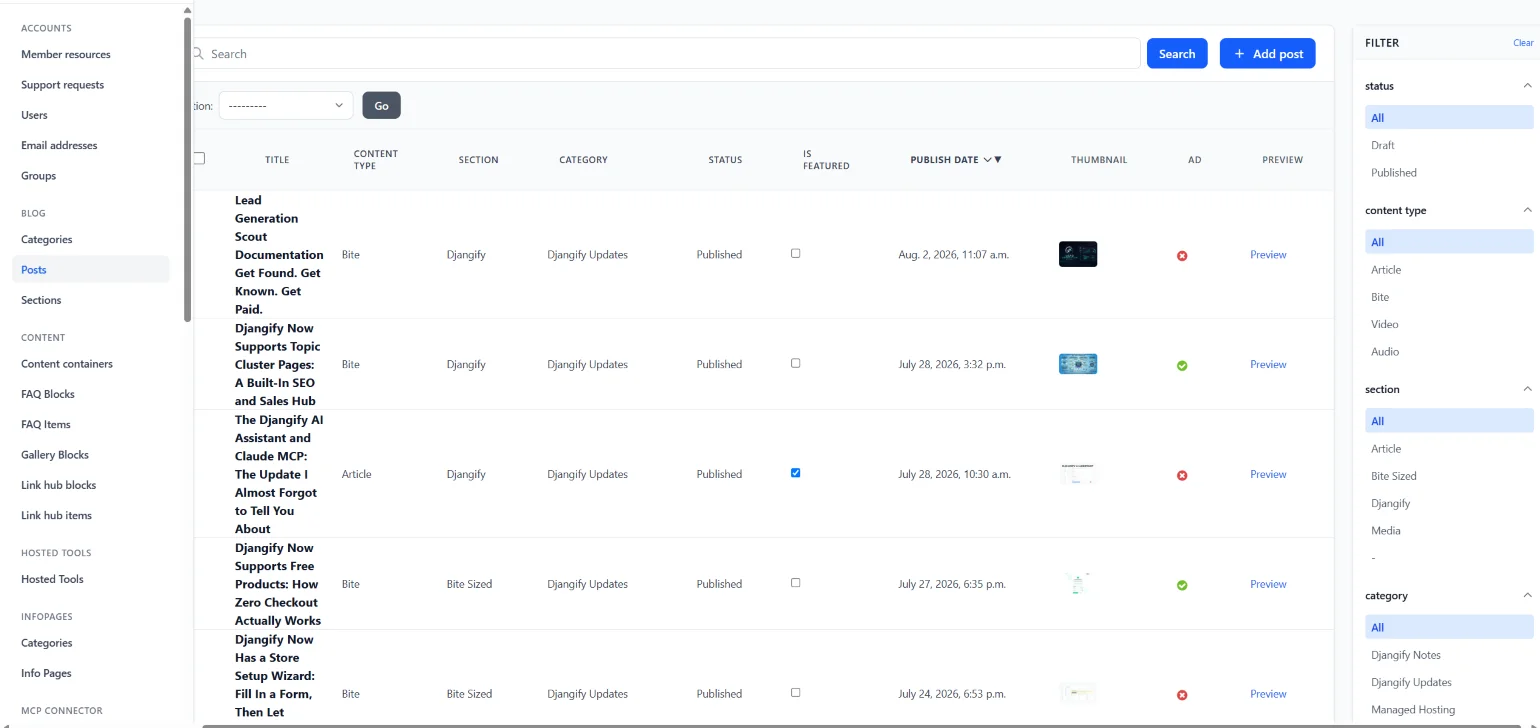Toggle Is Featured for Topic Cluster Pages post
Screen dimensions: 1540x728
[x=796, y=364]
